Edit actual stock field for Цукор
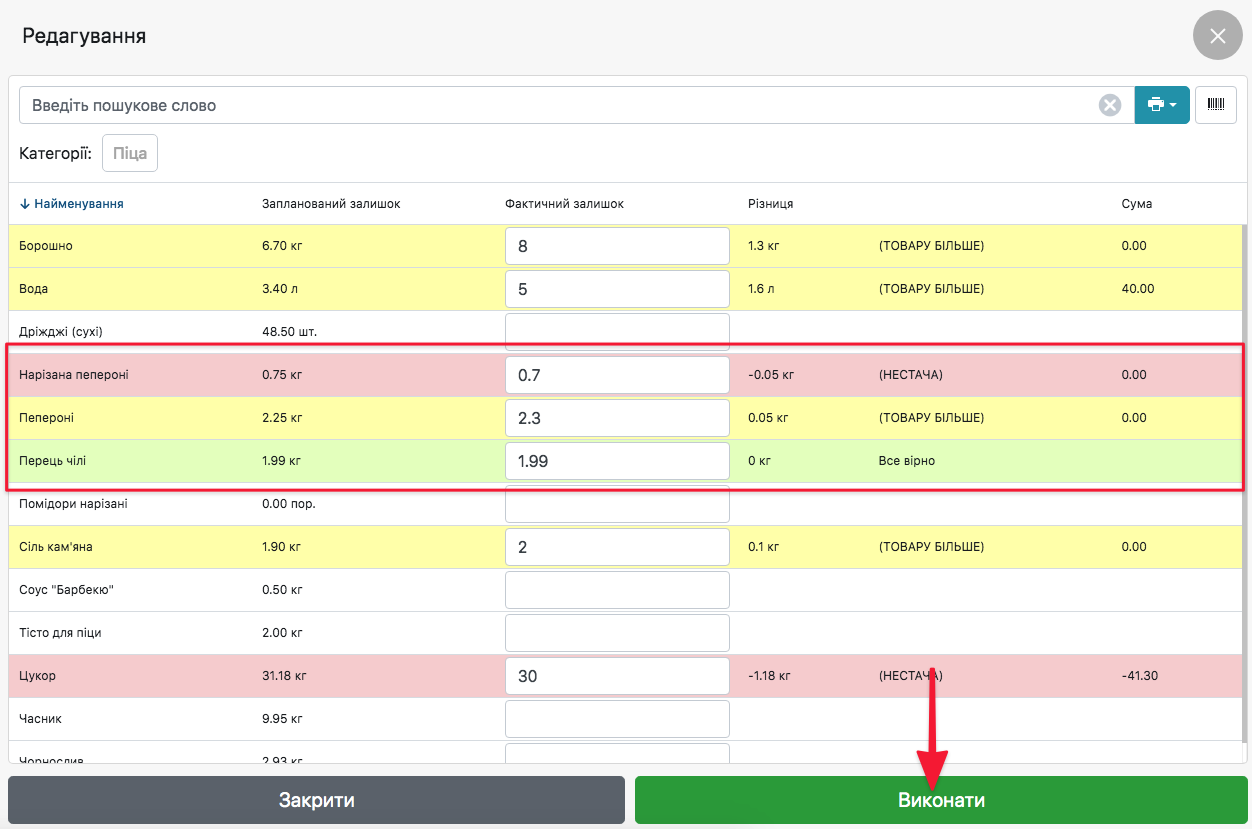Screen dimensions: 1252x829 [x=617, y=676]
